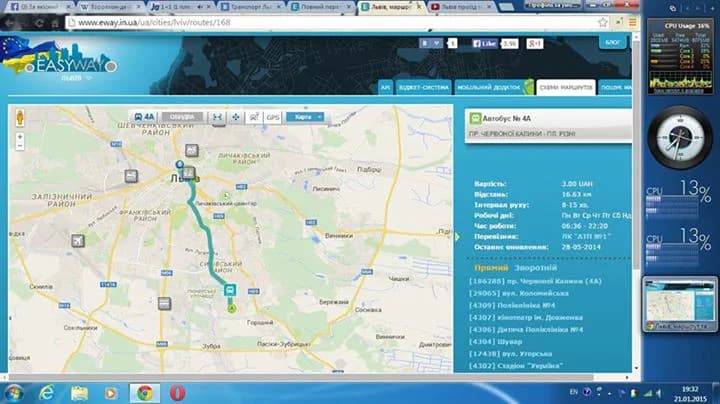Open the API tab
Viewport: 720px width, 404px height.
pos(385,87)
